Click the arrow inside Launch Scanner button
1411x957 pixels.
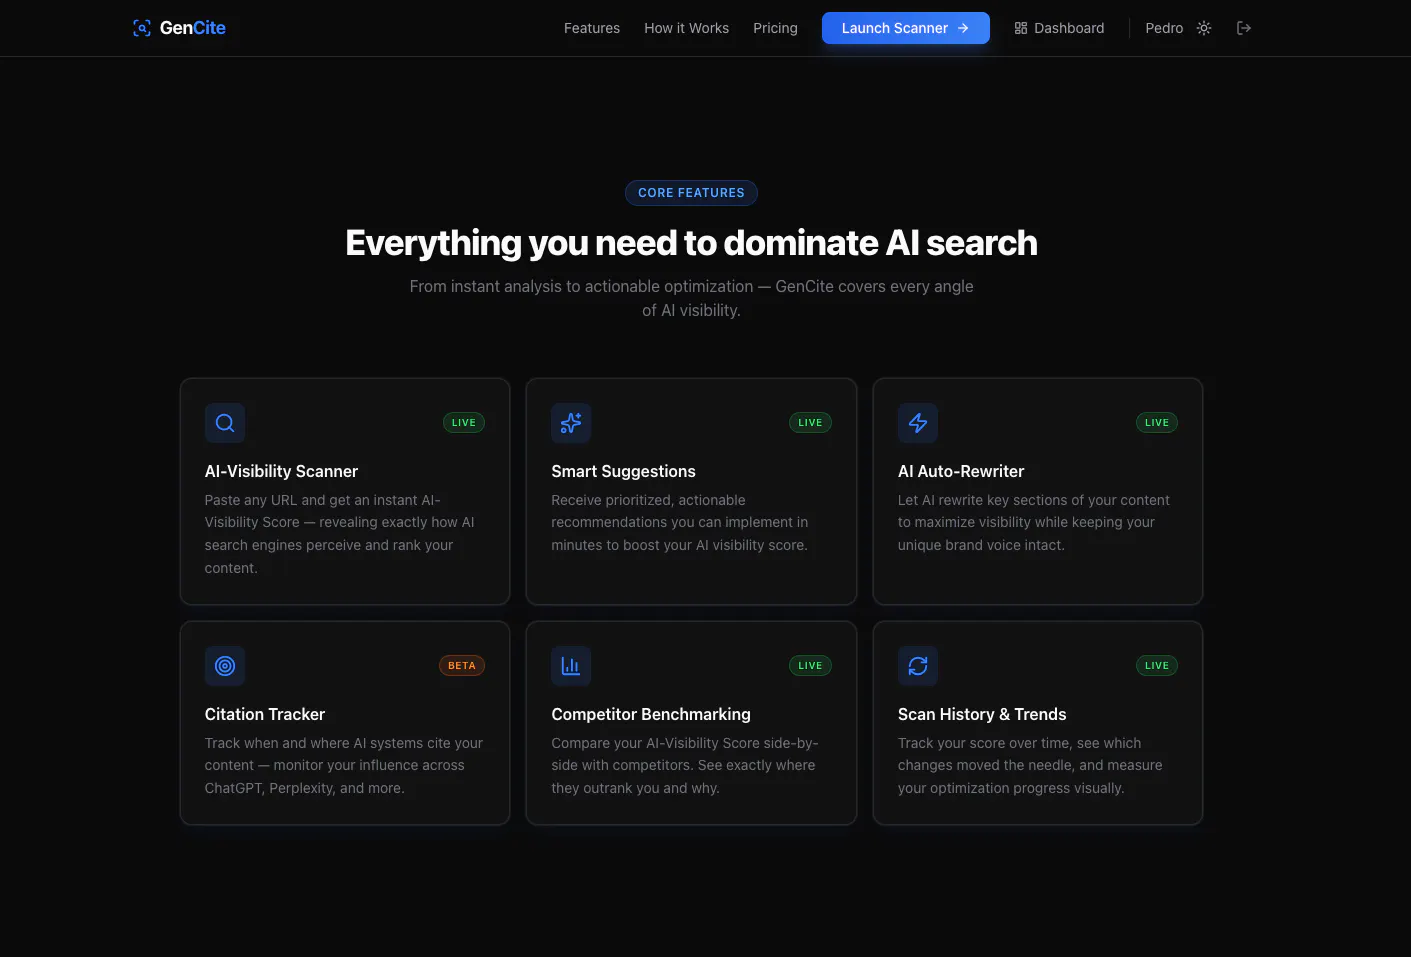(x=963, y=28)
